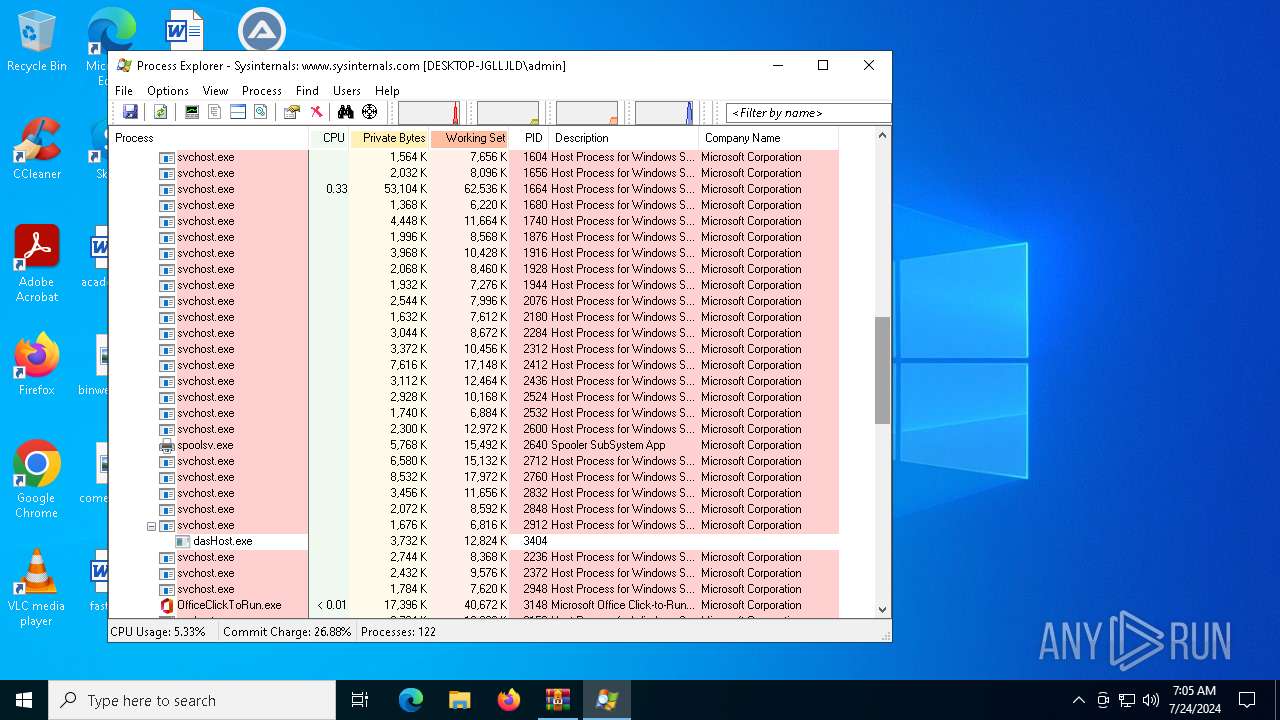The width and height of the screenshot is (1280, 720).
Task: Select the OfficeClickToRun.exe process row
Action: pos(474,605)
